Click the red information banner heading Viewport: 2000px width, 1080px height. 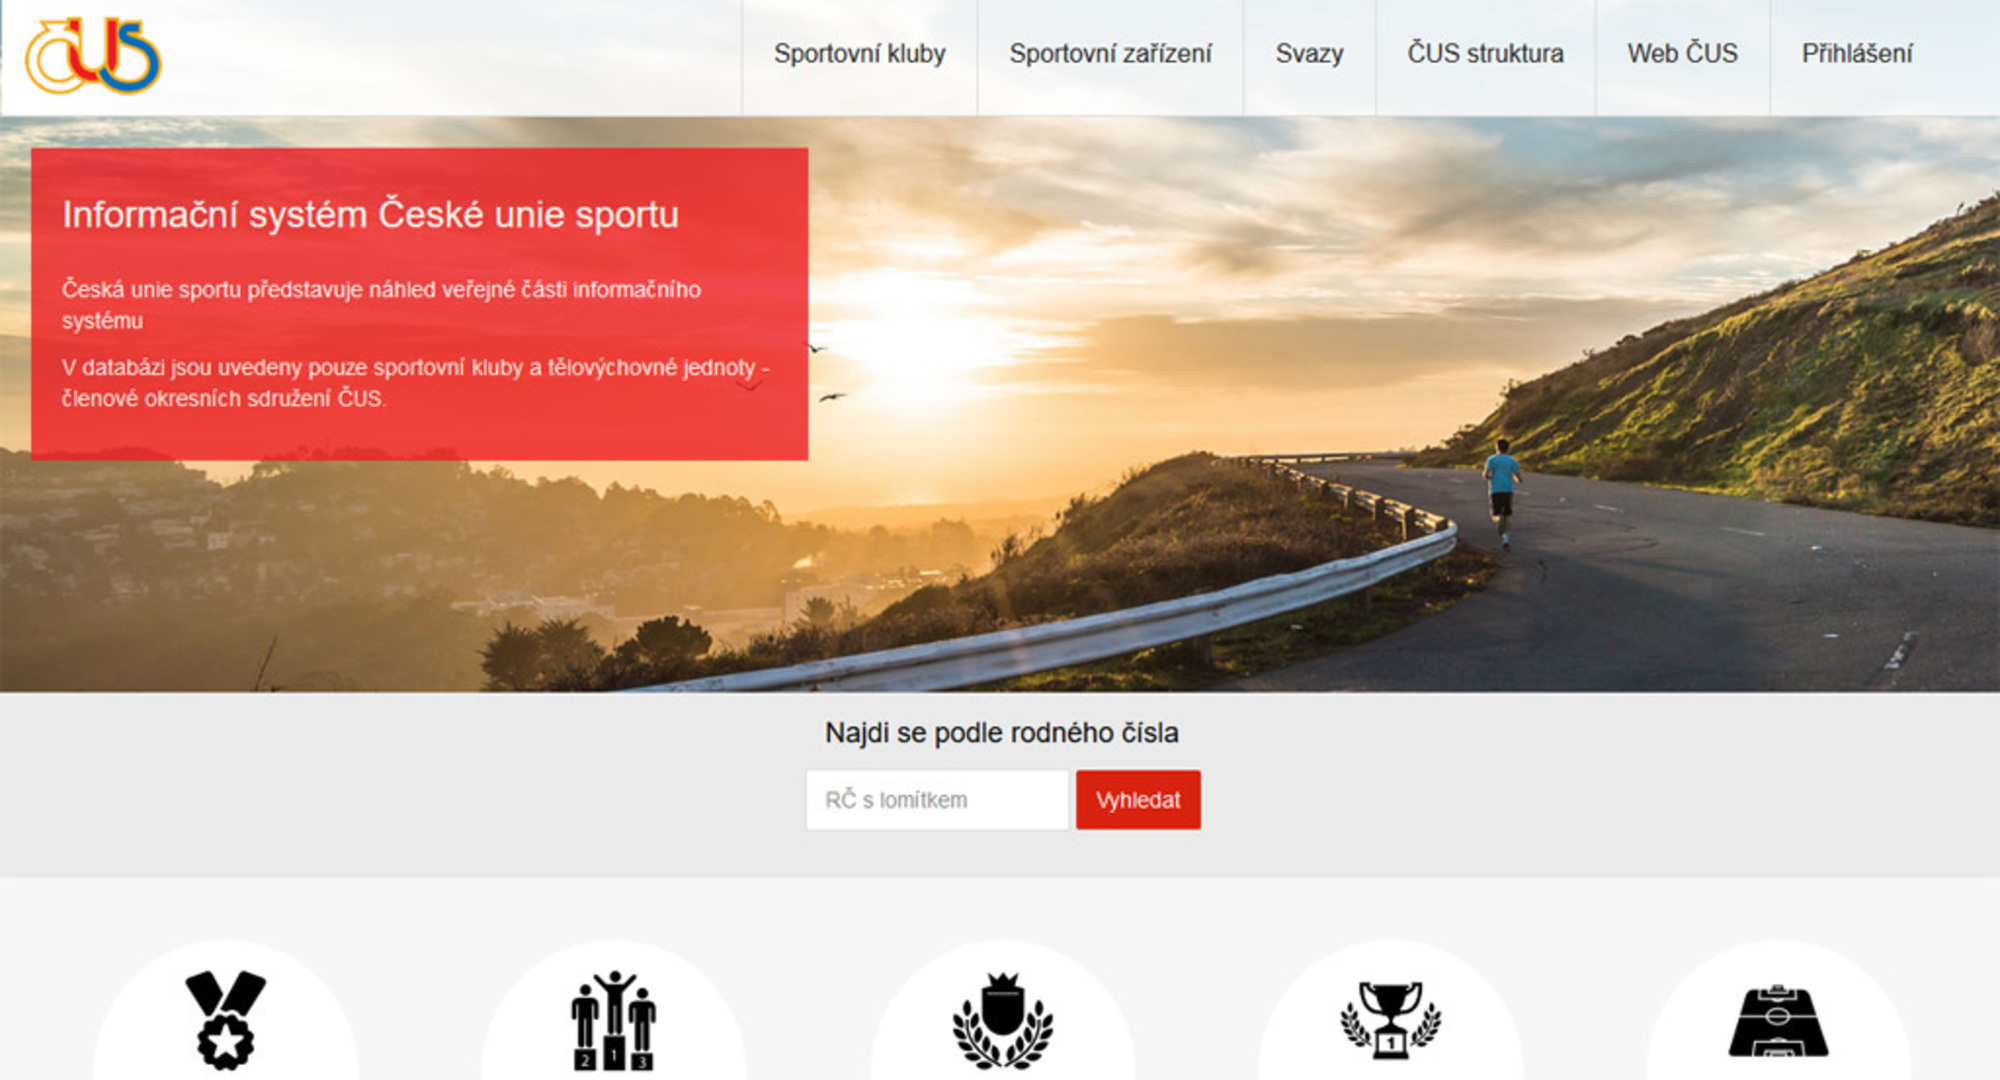[370, 215]
